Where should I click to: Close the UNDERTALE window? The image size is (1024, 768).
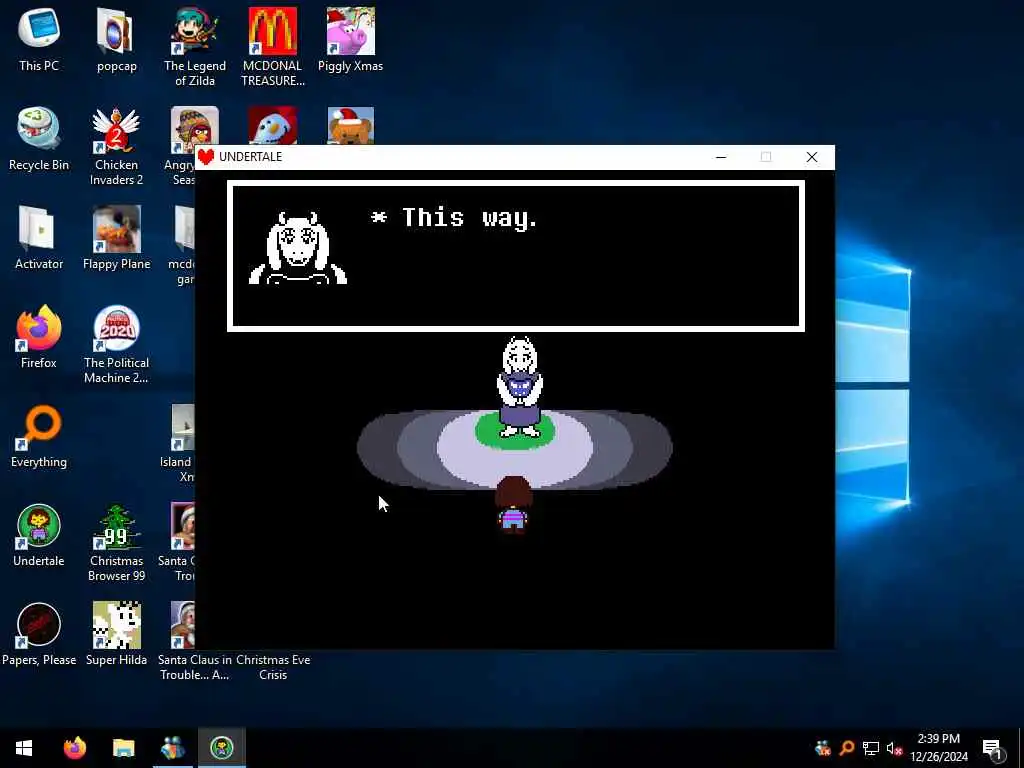(812, 157)
